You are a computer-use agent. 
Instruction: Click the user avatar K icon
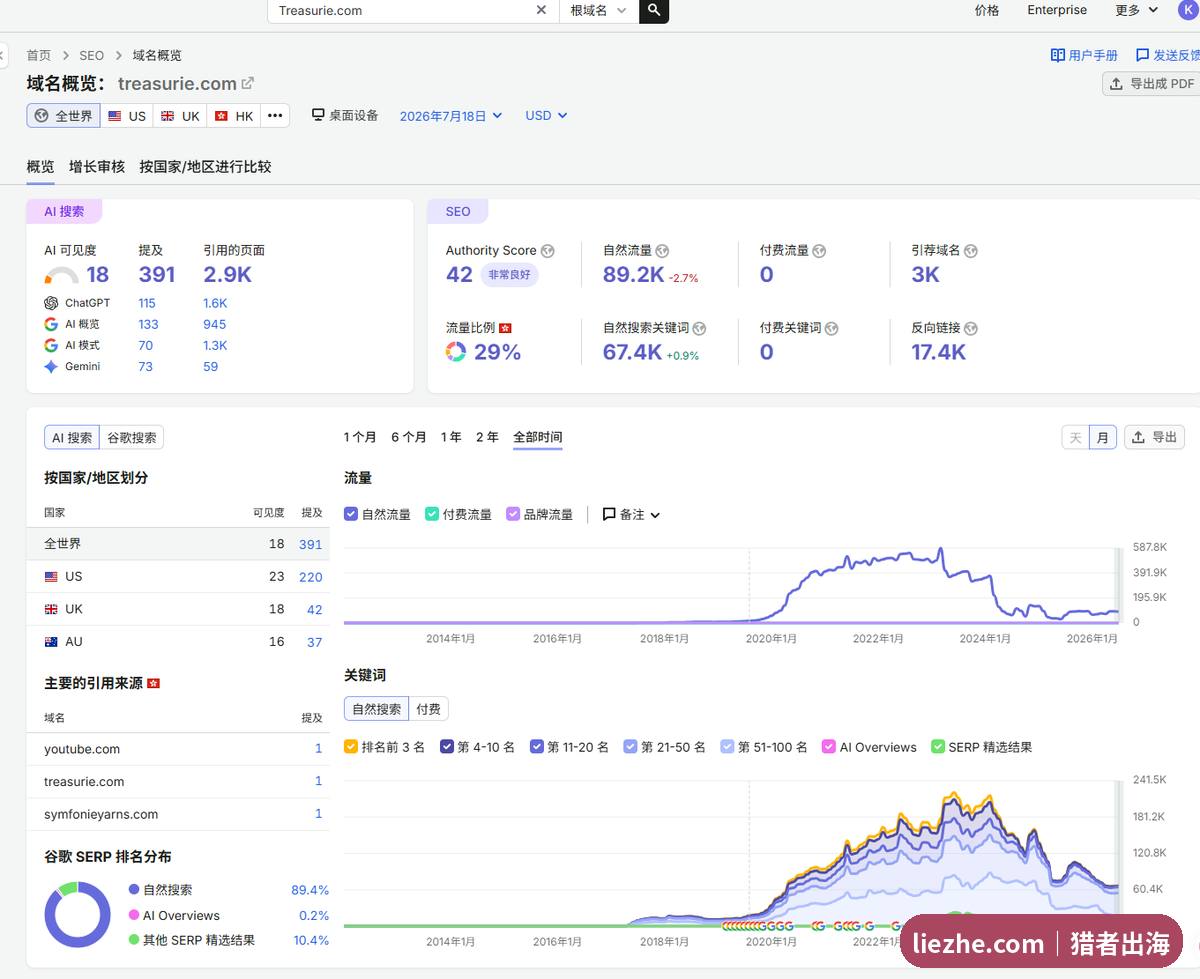pyautogui.click(x=1187, y=10)
